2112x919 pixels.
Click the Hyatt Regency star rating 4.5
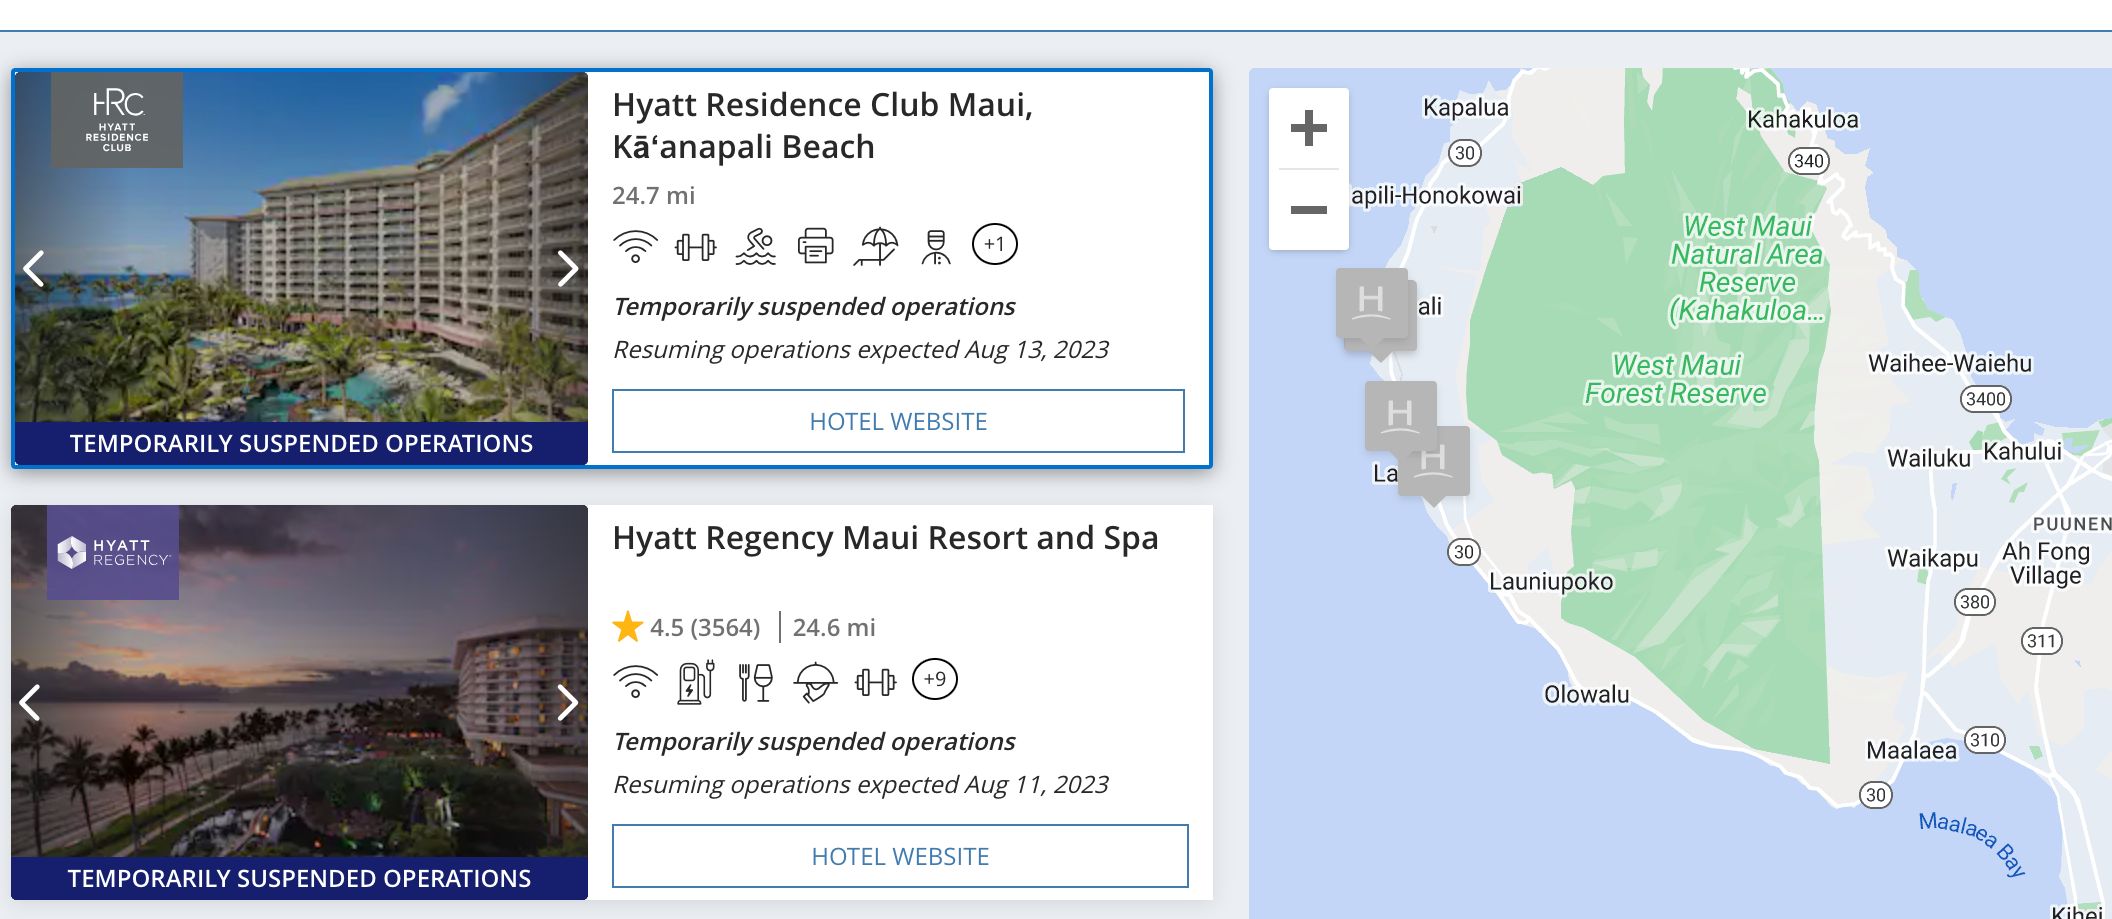pyautogui.click(x=686, y=627)
